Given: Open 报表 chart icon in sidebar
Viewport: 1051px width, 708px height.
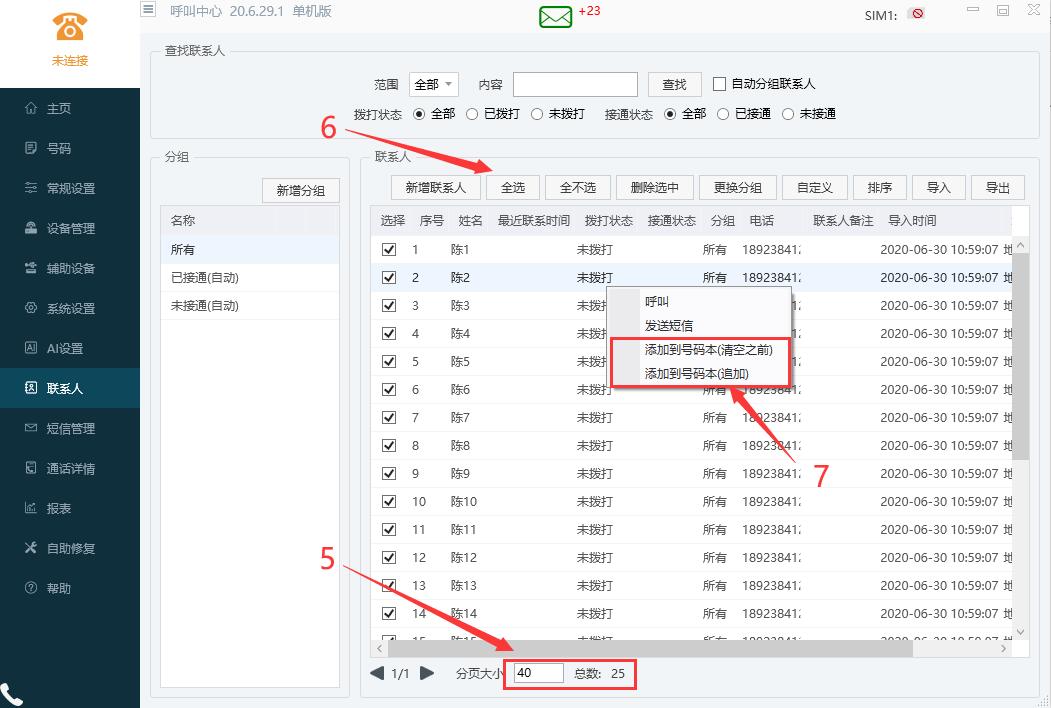Looking at the screenshot, I should [x=31, y=508].
